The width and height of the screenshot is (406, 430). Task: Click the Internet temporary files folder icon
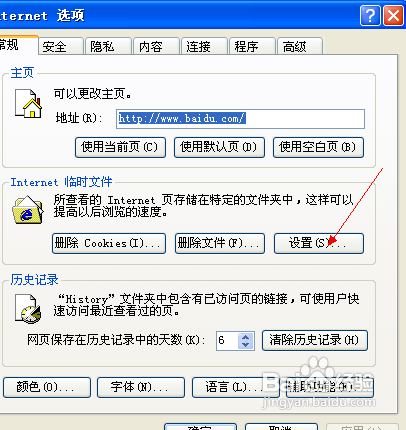point(28,210)
